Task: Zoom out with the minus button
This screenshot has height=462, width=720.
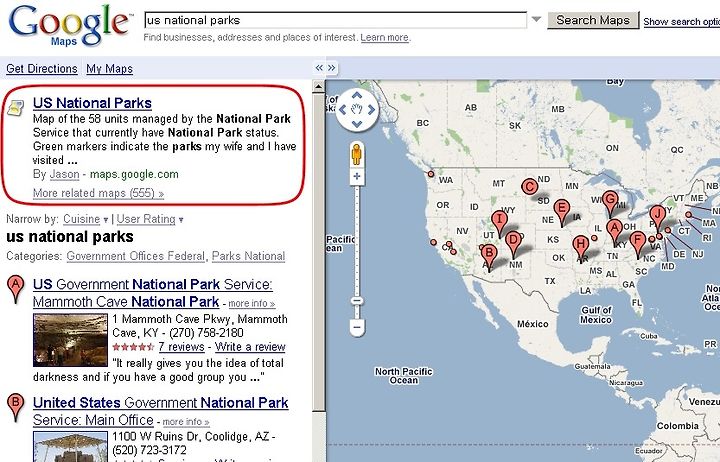Action: 357,327
